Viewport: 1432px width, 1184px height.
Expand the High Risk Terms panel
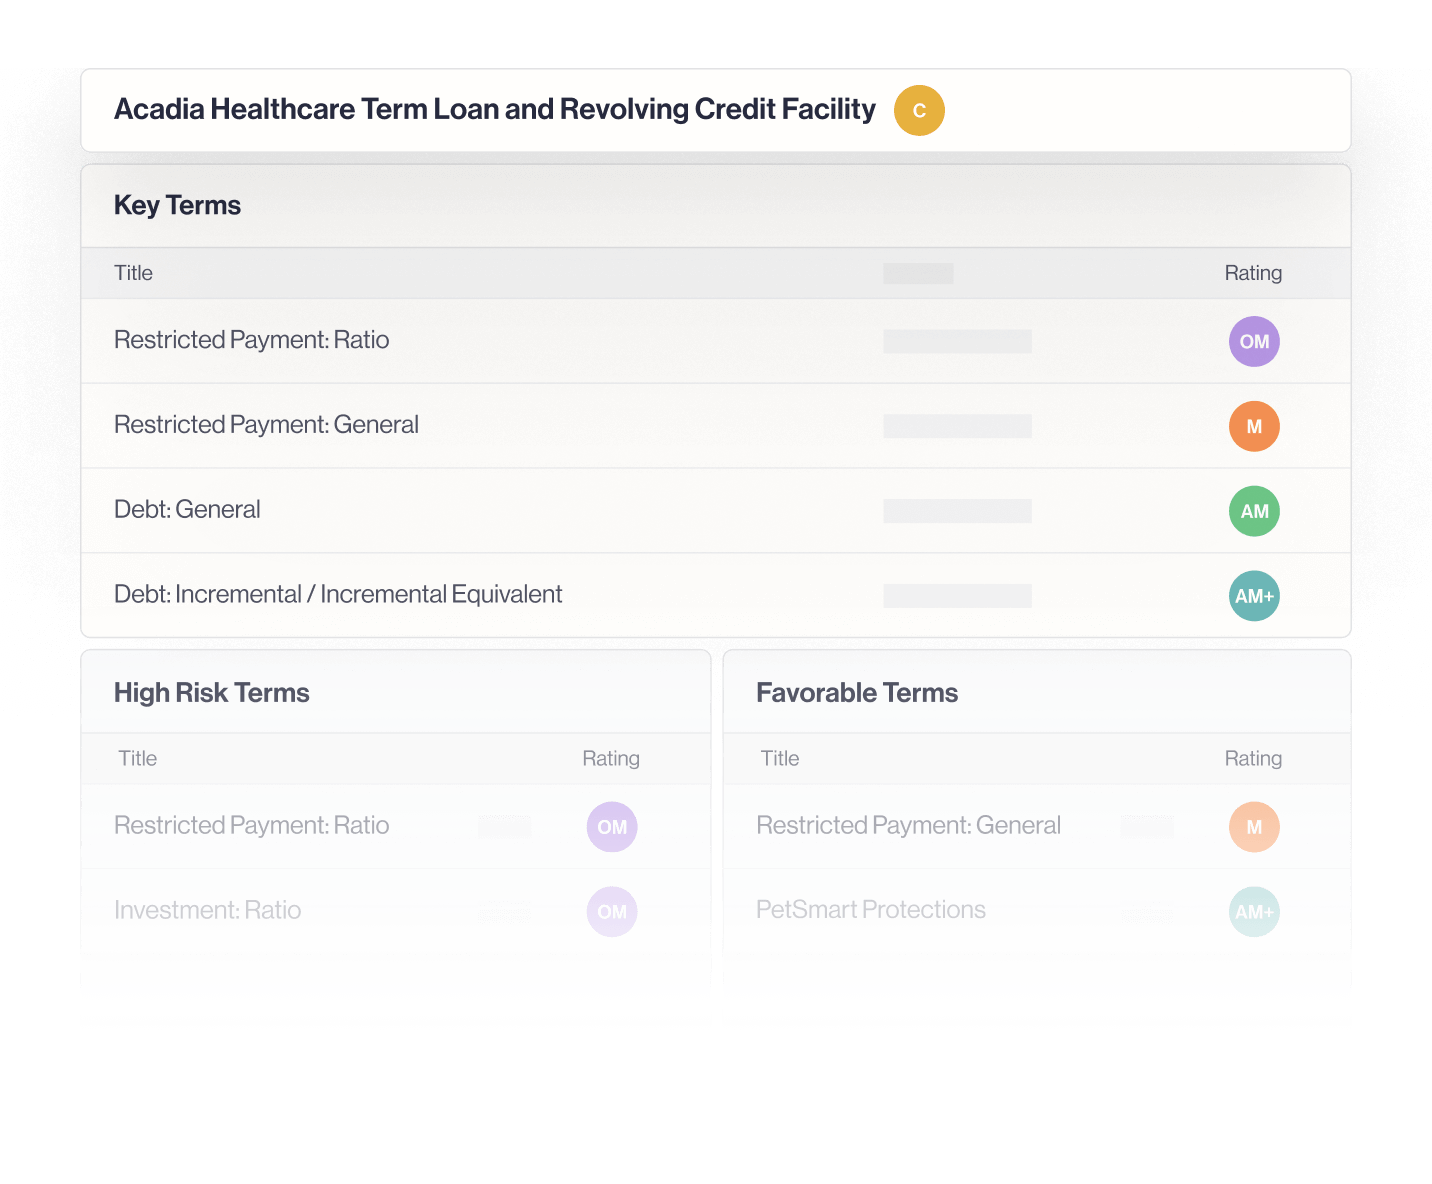point(211,692)
